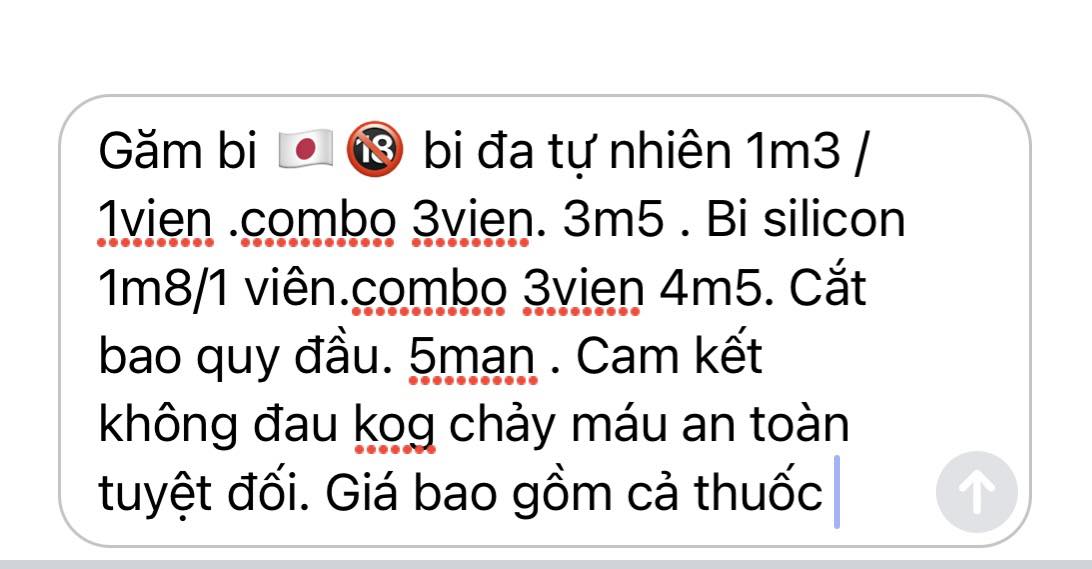Click the underlined word "5man"
Viewport: 1092px width, 569px height.
tap(473, 357)
